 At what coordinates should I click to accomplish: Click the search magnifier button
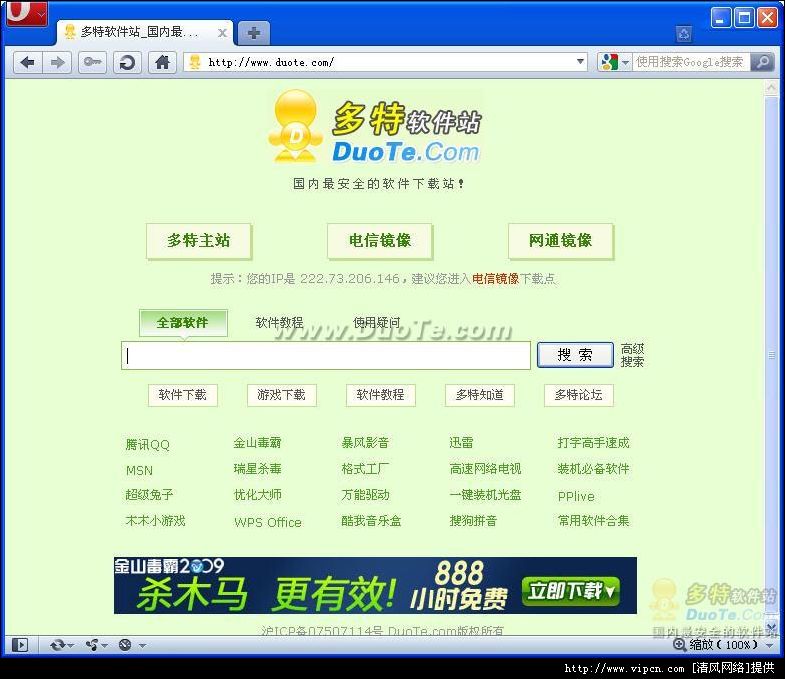[x=762, y=62]
